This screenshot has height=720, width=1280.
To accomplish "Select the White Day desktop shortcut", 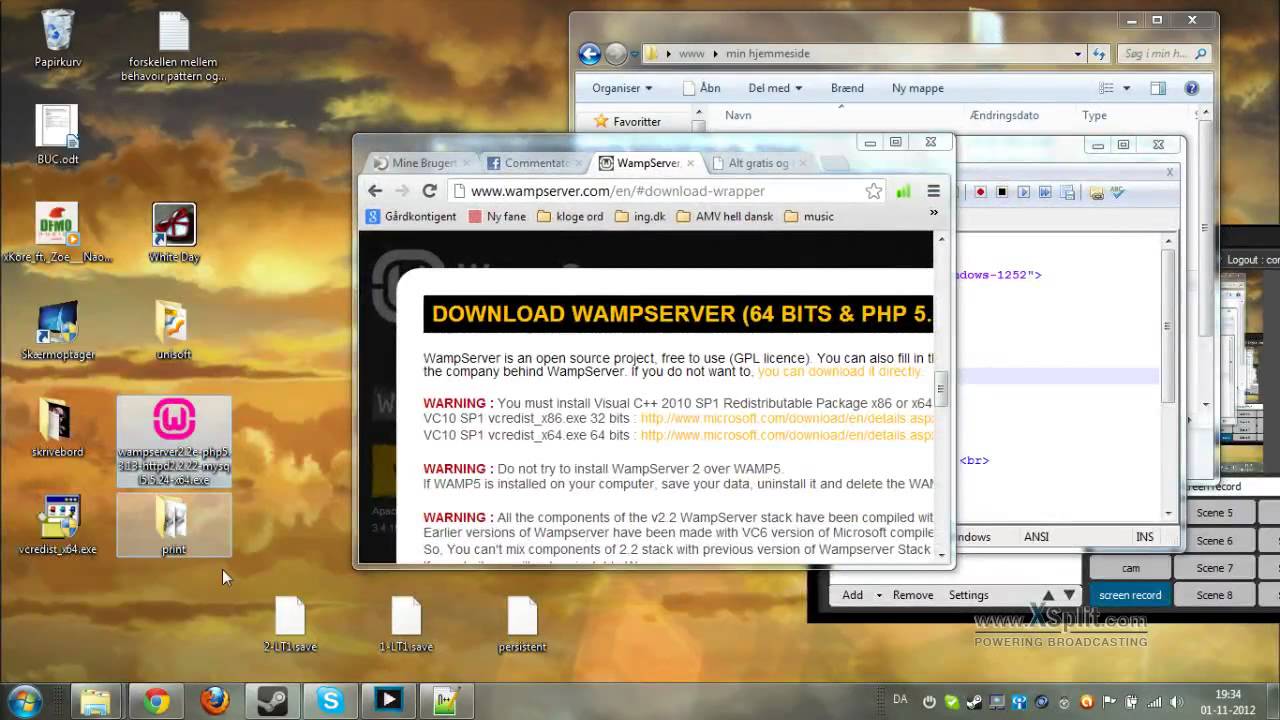I will [x=174, y=233].
